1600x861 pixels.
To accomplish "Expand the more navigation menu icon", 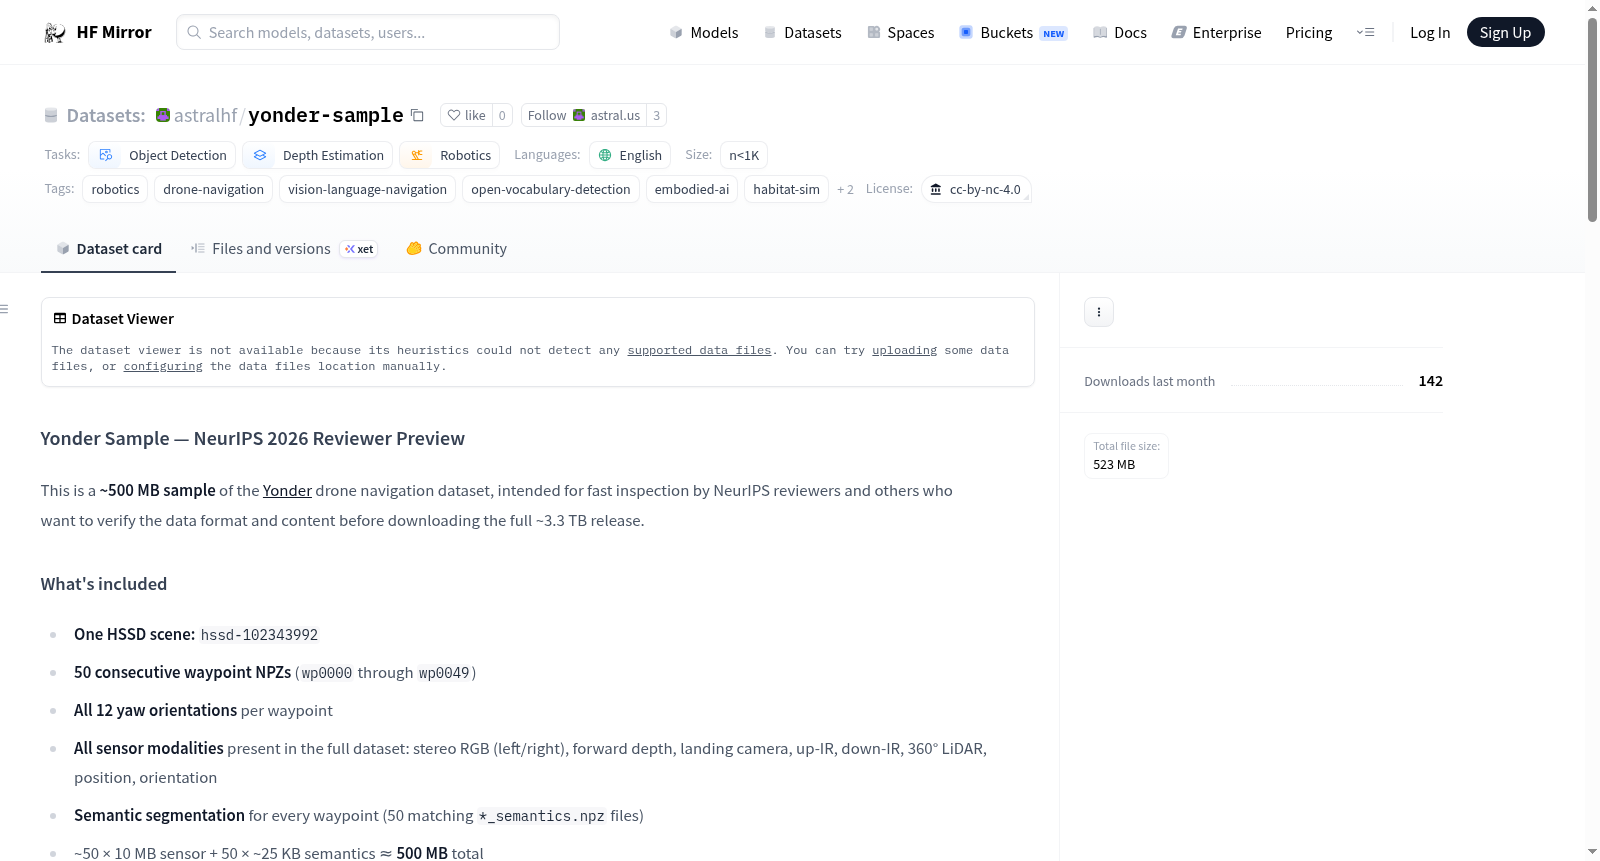I will pos(1365,32).
